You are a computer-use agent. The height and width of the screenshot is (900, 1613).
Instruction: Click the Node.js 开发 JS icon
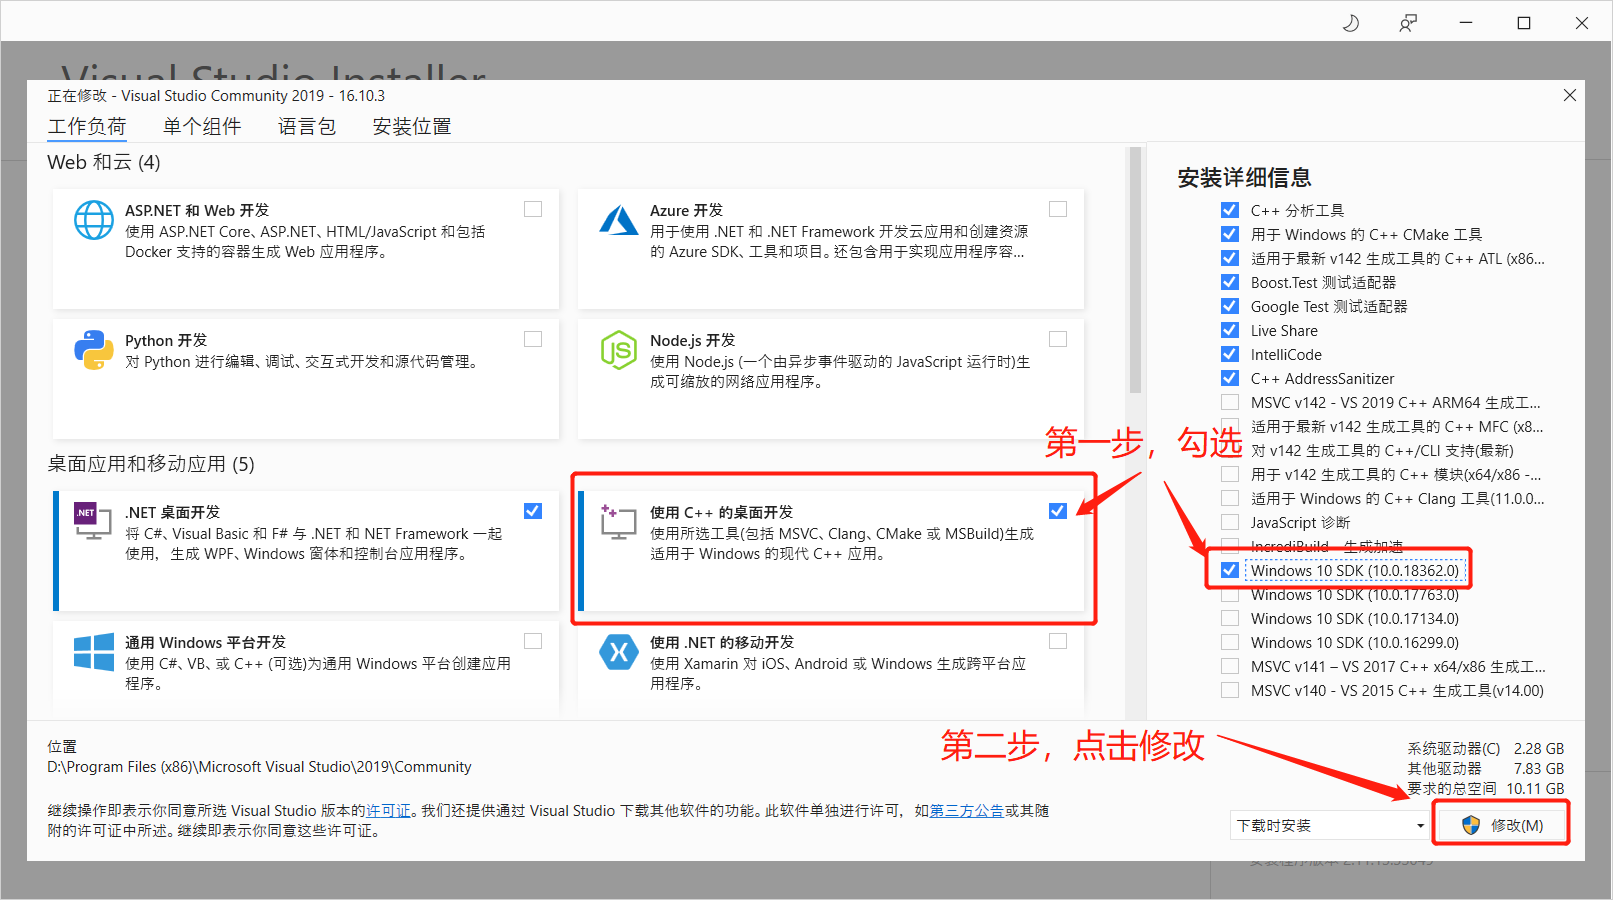[619, 350]
